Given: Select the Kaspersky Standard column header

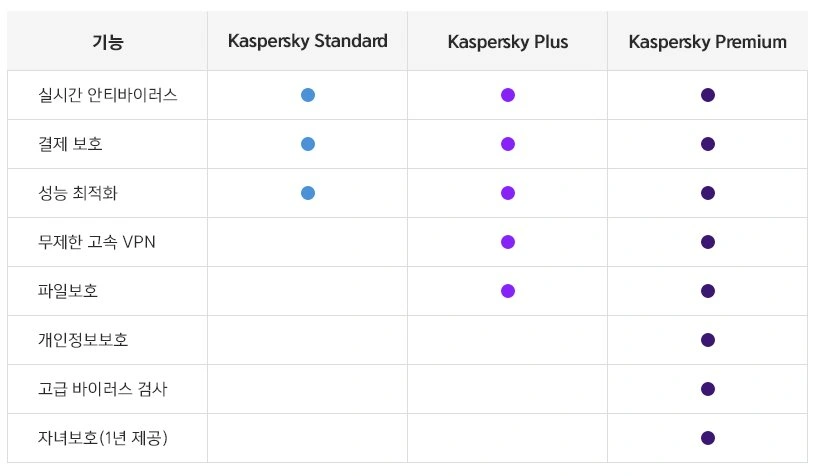Looking at the screenshot, I should point(307,42).
